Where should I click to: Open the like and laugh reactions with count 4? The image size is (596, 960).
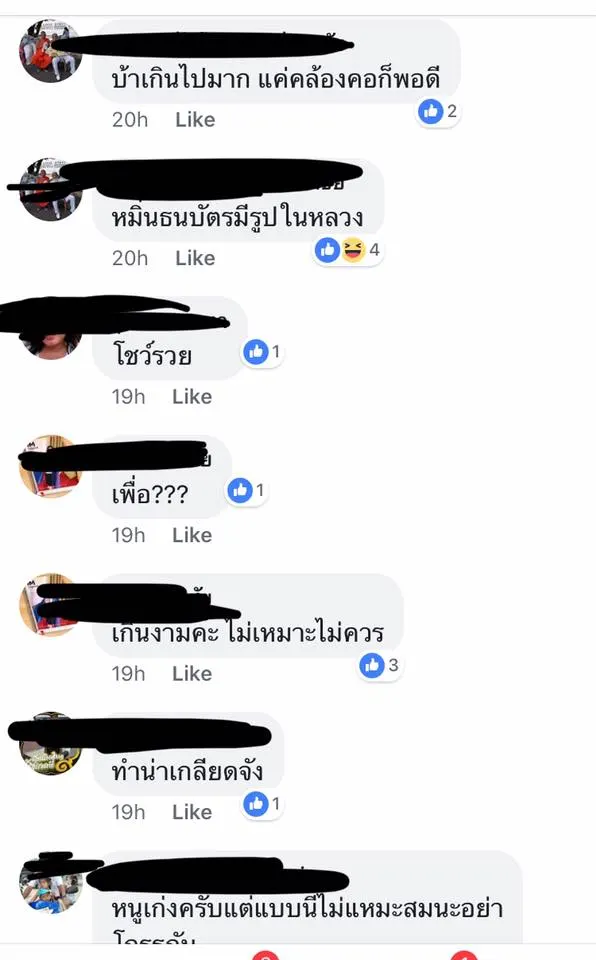348,250
